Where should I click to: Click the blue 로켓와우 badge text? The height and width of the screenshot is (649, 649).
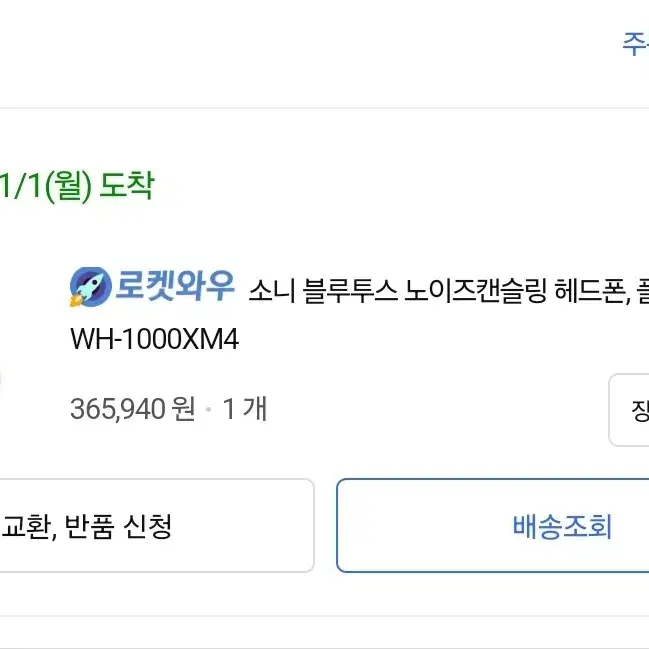[x=175, y=285]
